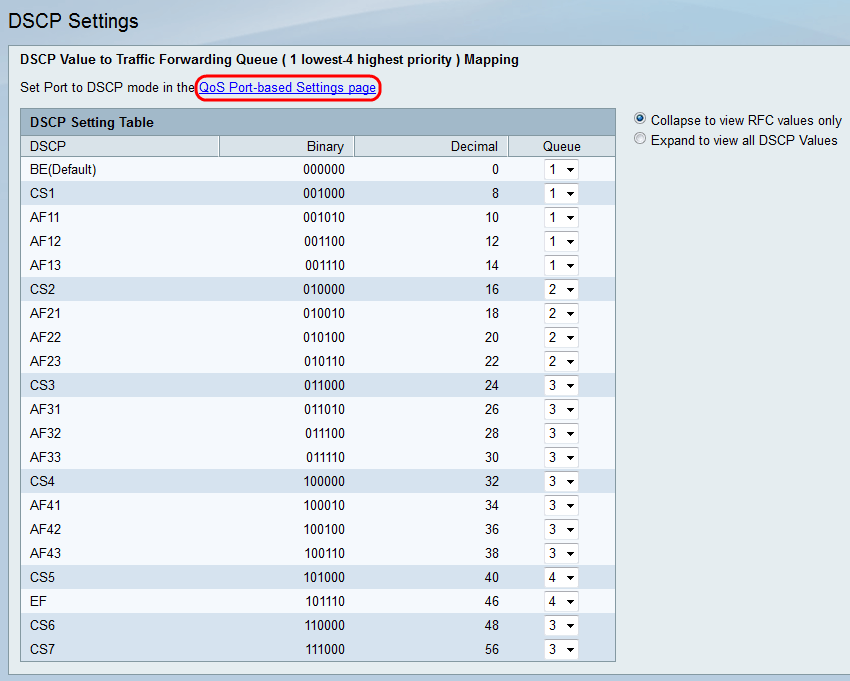Image resolution: width=850 pixels, height=681 pixels.
Task: Click the DSCP column header
Action: (x=120, y=146)
